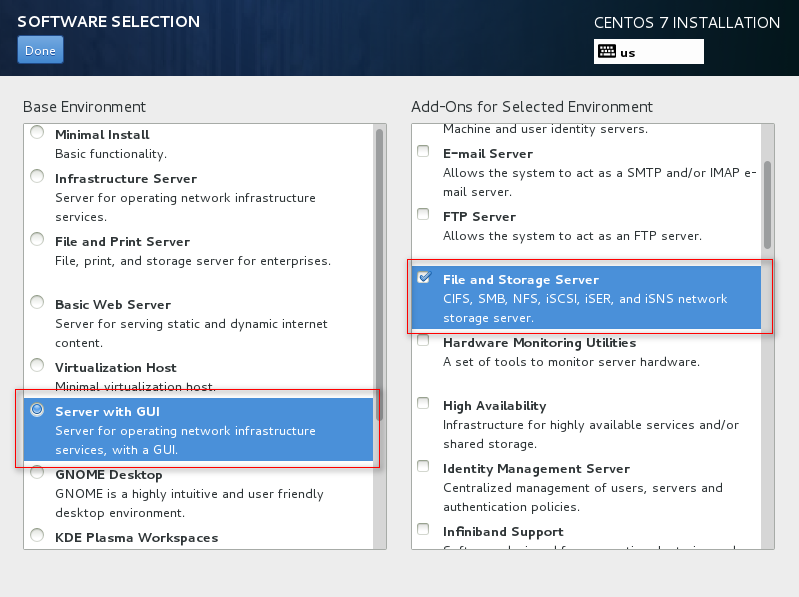The width and height of the screenshot is (799, 597).
Task: Click the 'FTP Server' title text
Action: click(x=480, y=217)
